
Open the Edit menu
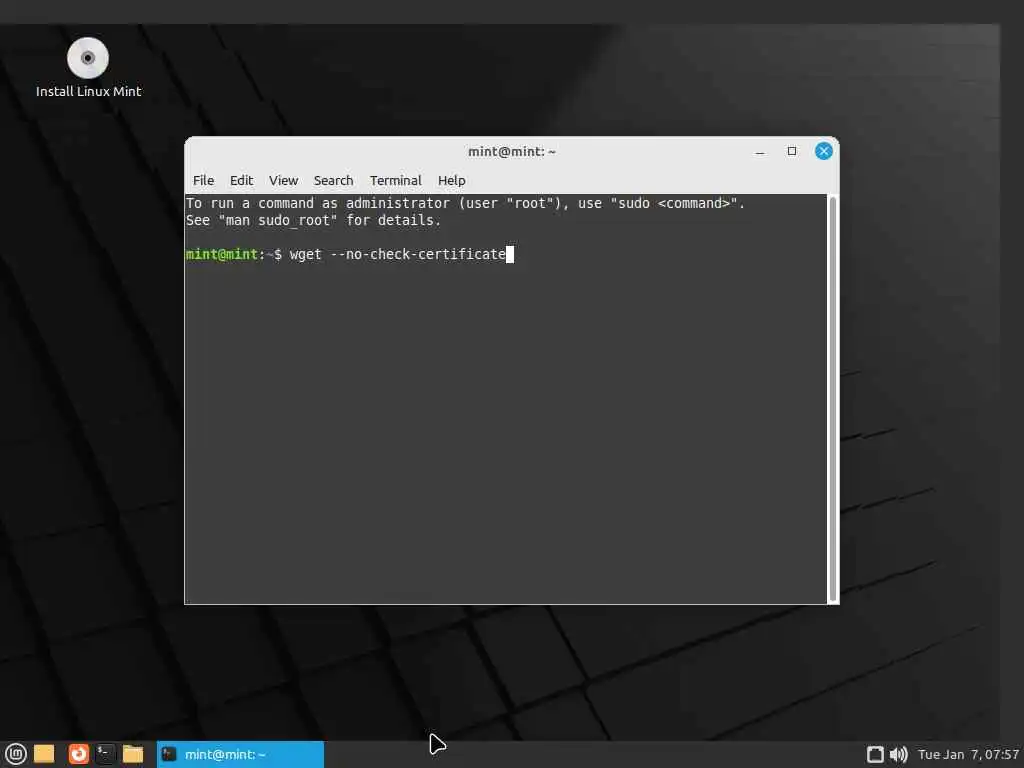point(241,180)
